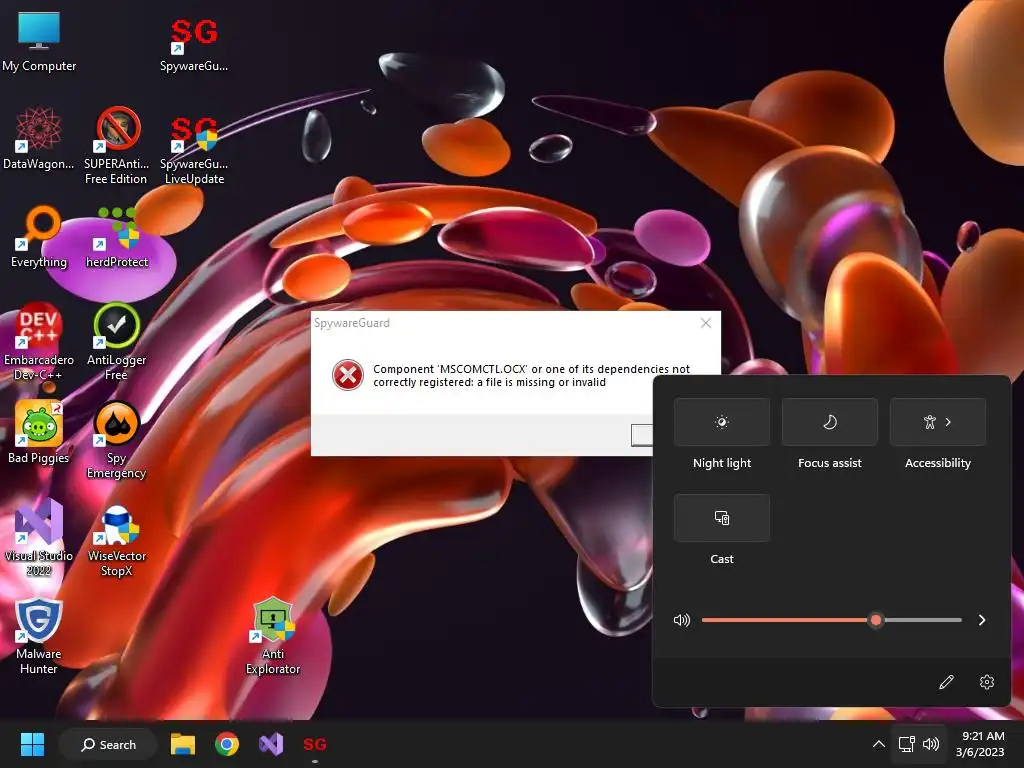Open WiseVector StopX shortcut
1024x768 pixels.
[x=117, y=541]
